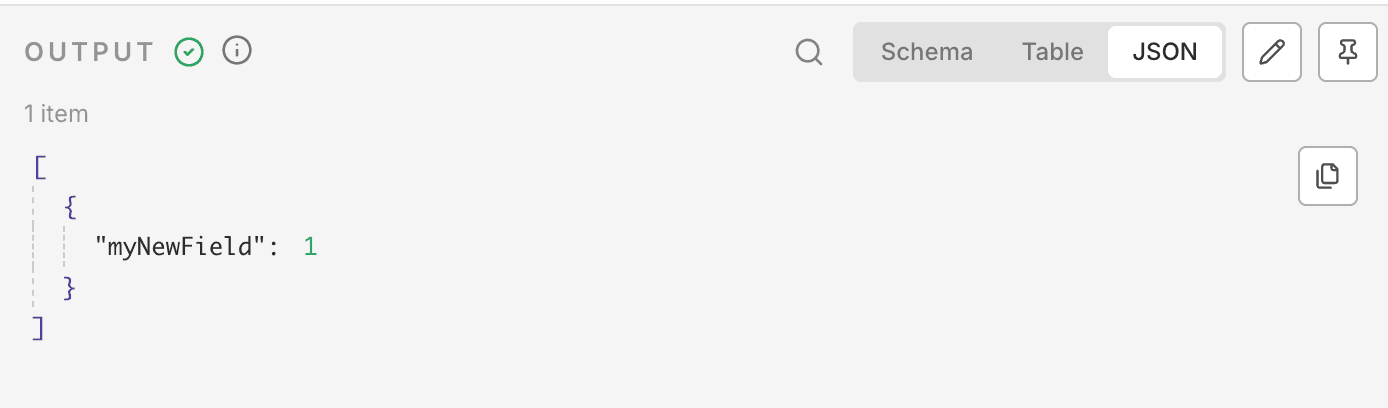This screenshot has height=408, width=1388.
Task: Switch to the Schema view
Action: (926, 52)
